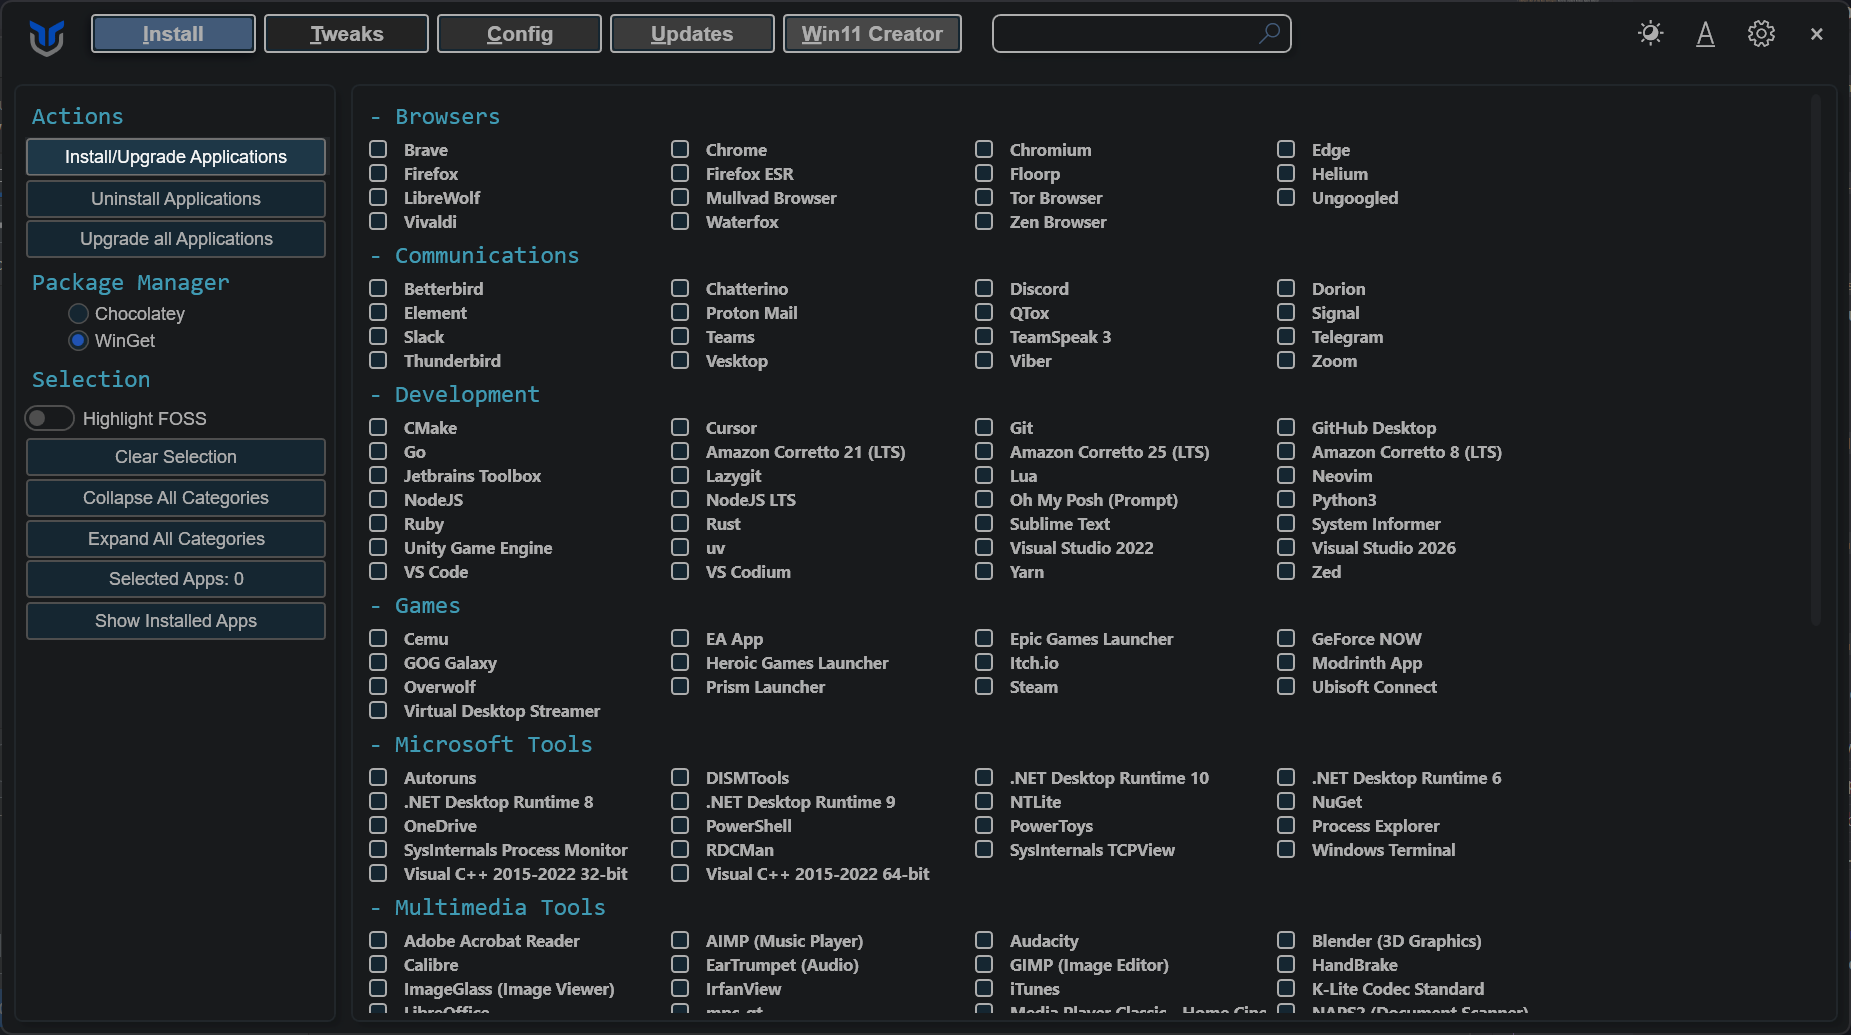Check the Adobe Acrobat Reader checkbox
This screenshot has width=1852, height=1036.
(378, 940)
